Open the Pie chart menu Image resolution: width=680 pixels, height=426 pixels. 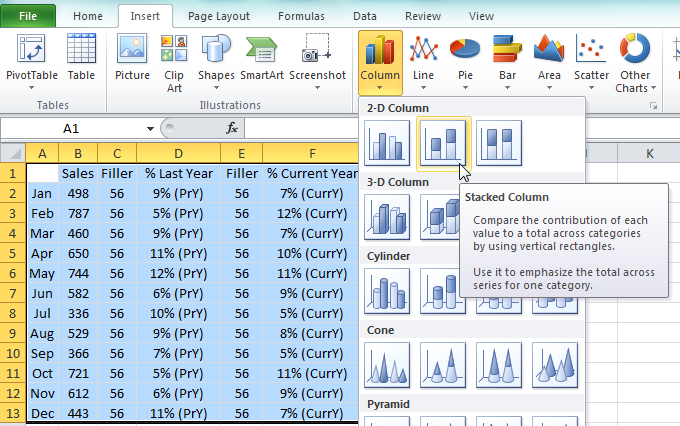[465, 62]
